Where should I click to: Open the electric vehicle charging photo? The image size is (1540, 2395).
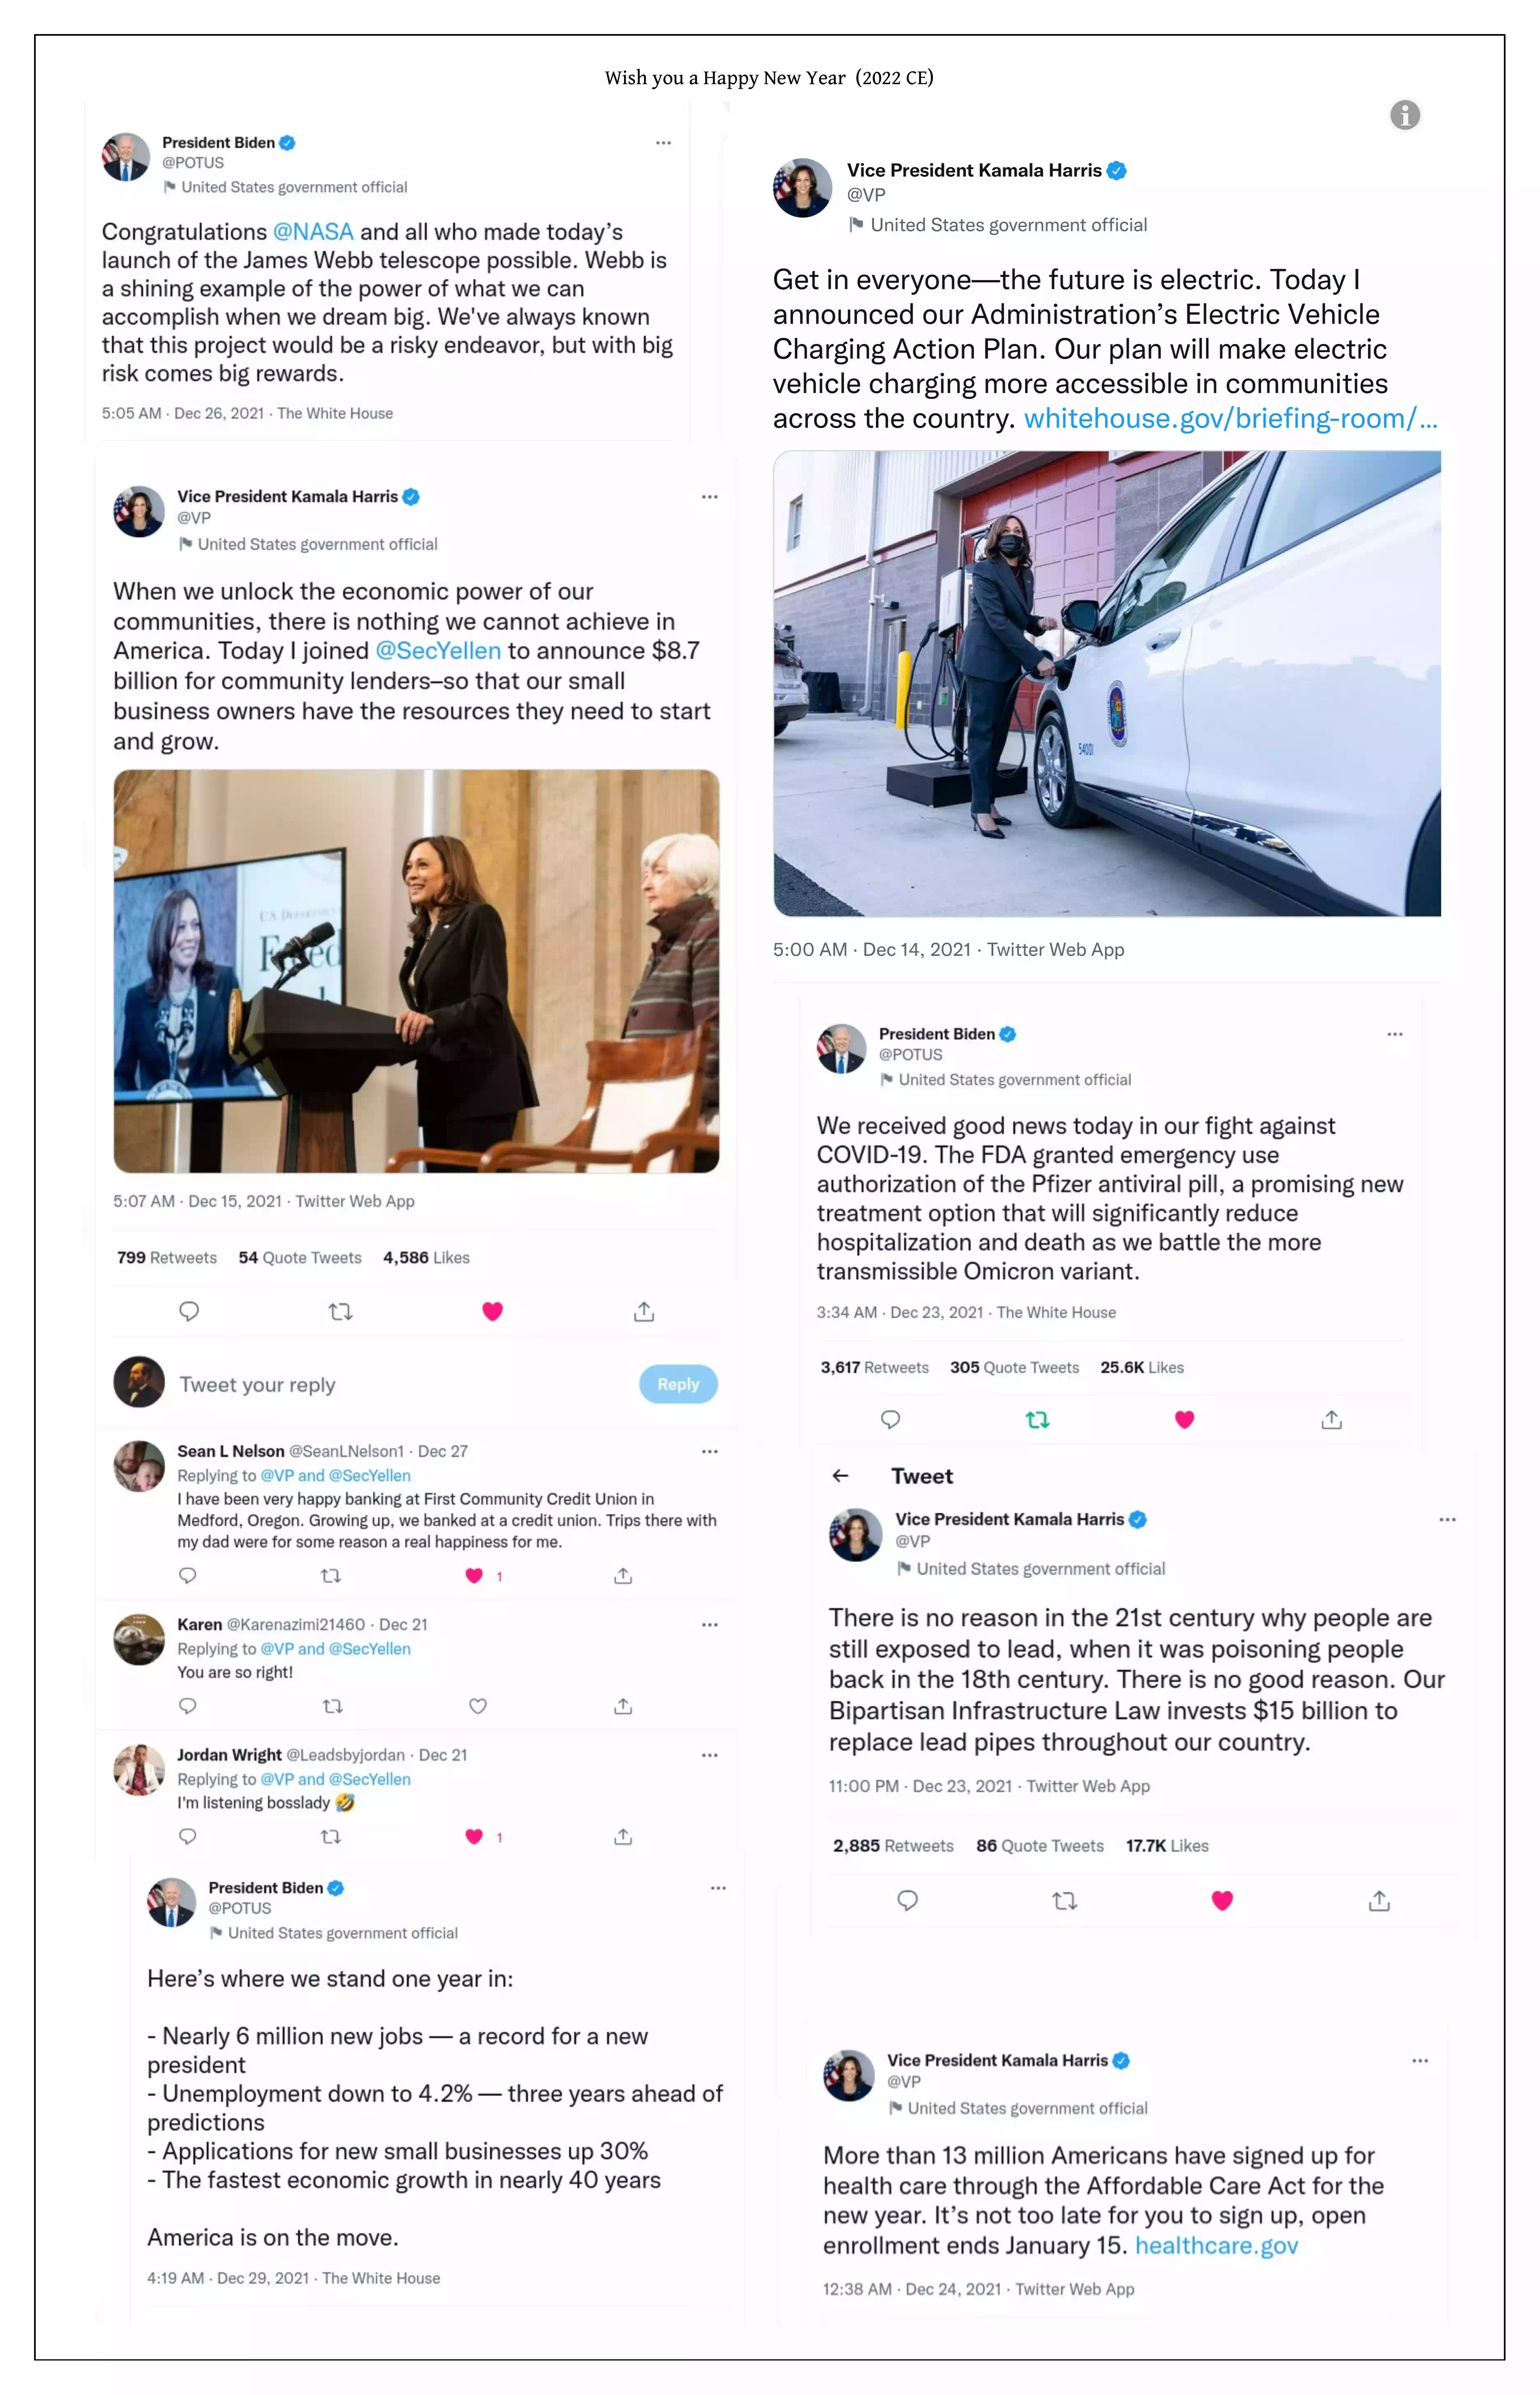[1107, 683]
